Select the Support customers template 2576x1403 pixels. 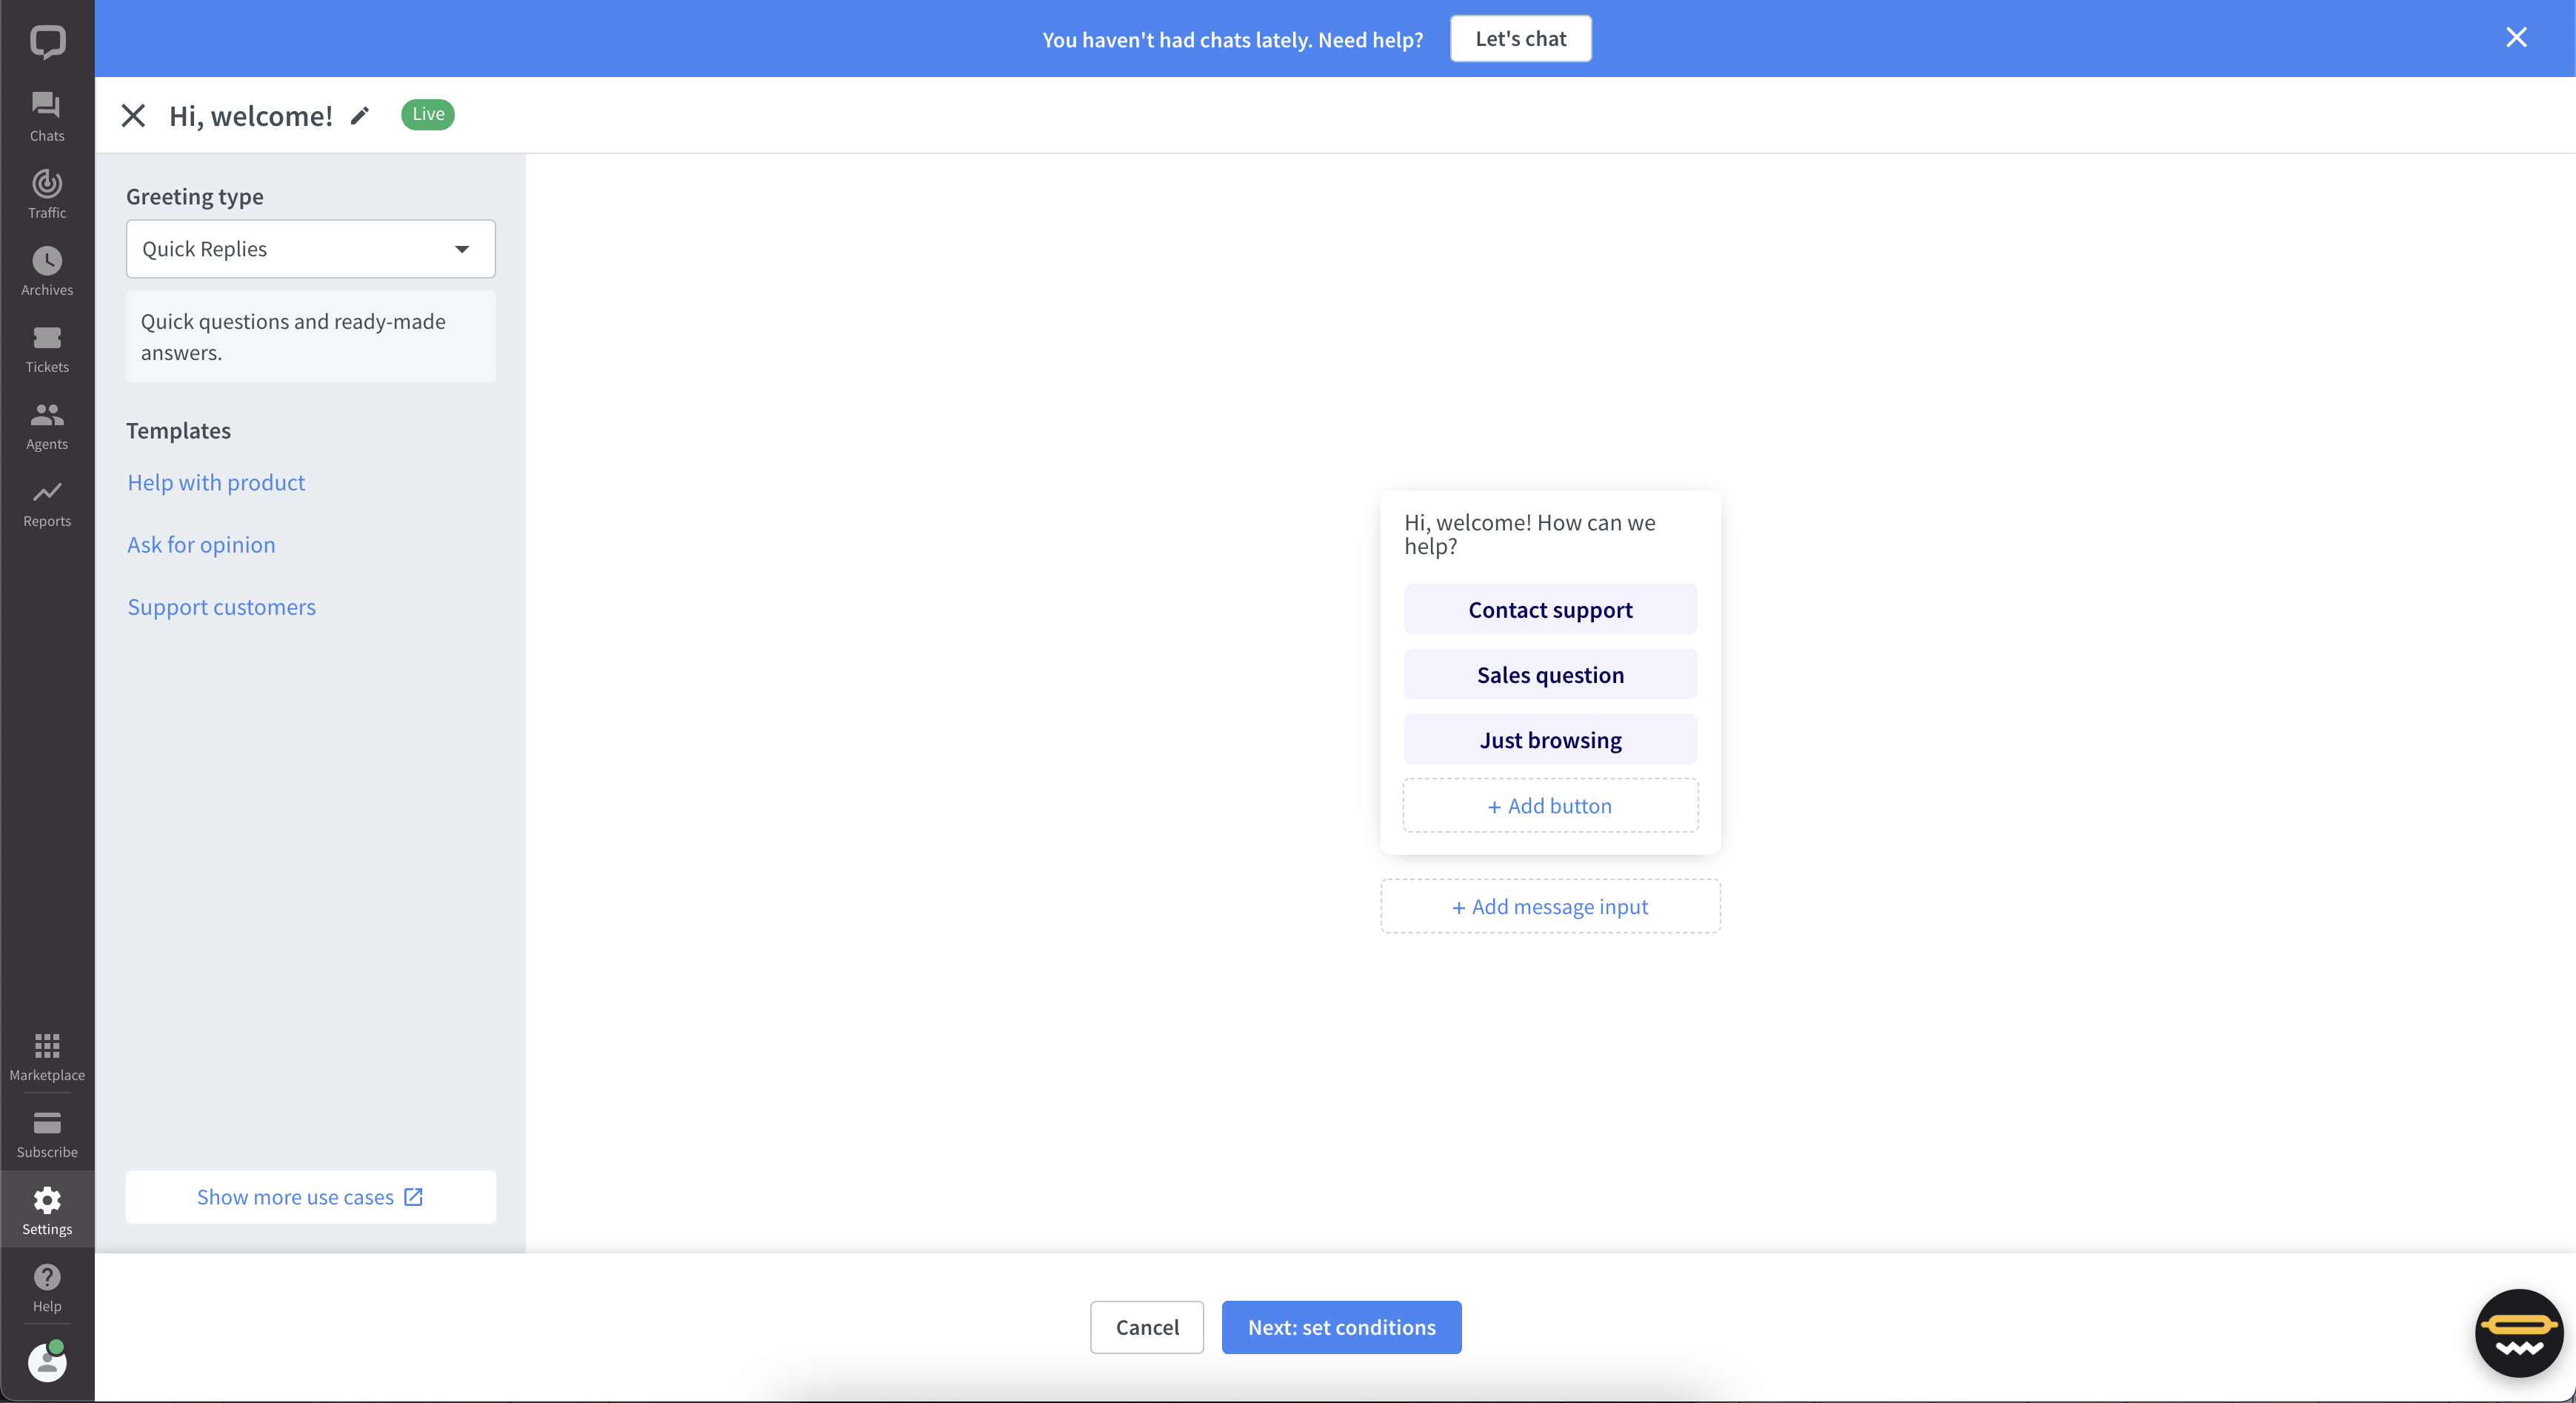(x=221, y=607)
